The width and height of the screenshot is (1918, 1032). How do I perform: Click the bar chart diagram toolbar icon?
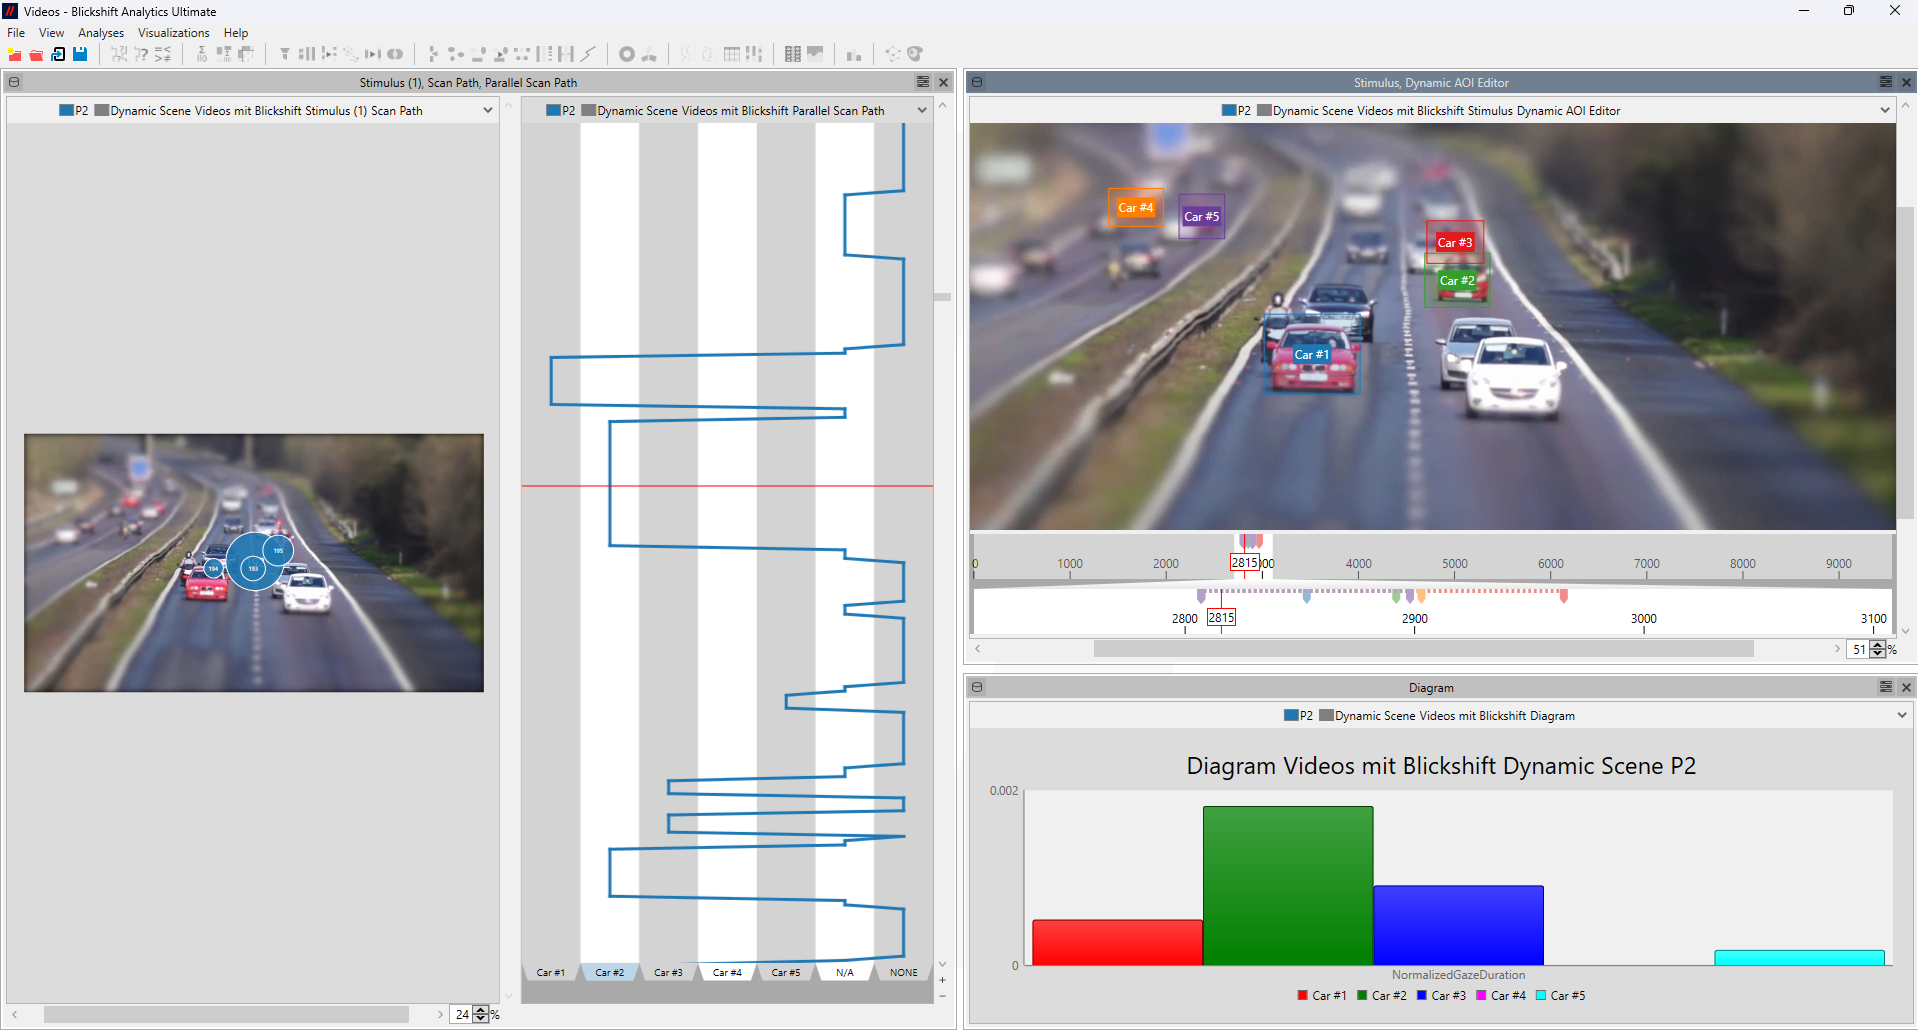coord(853,54)
